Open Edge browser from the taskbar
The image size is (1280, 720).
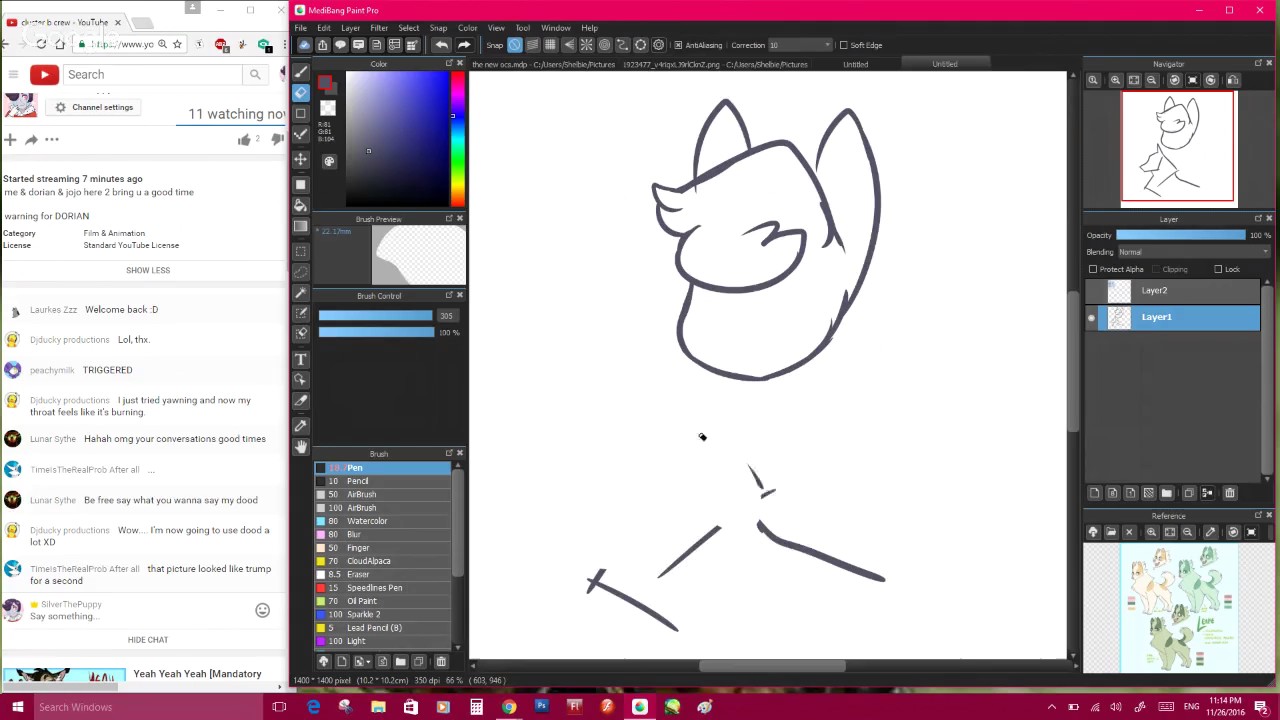[x=313, y=707]
